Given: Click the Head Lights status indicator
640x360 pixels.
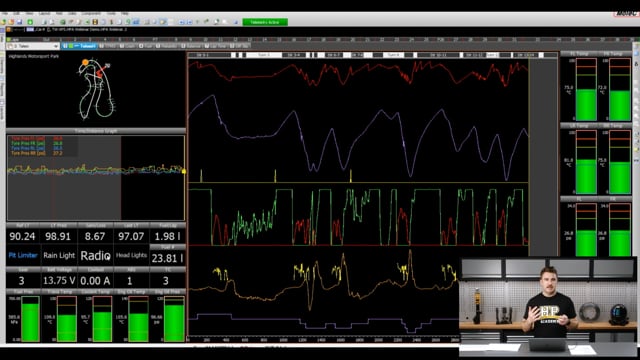Looking at the screenshot, I should [131, 256].
